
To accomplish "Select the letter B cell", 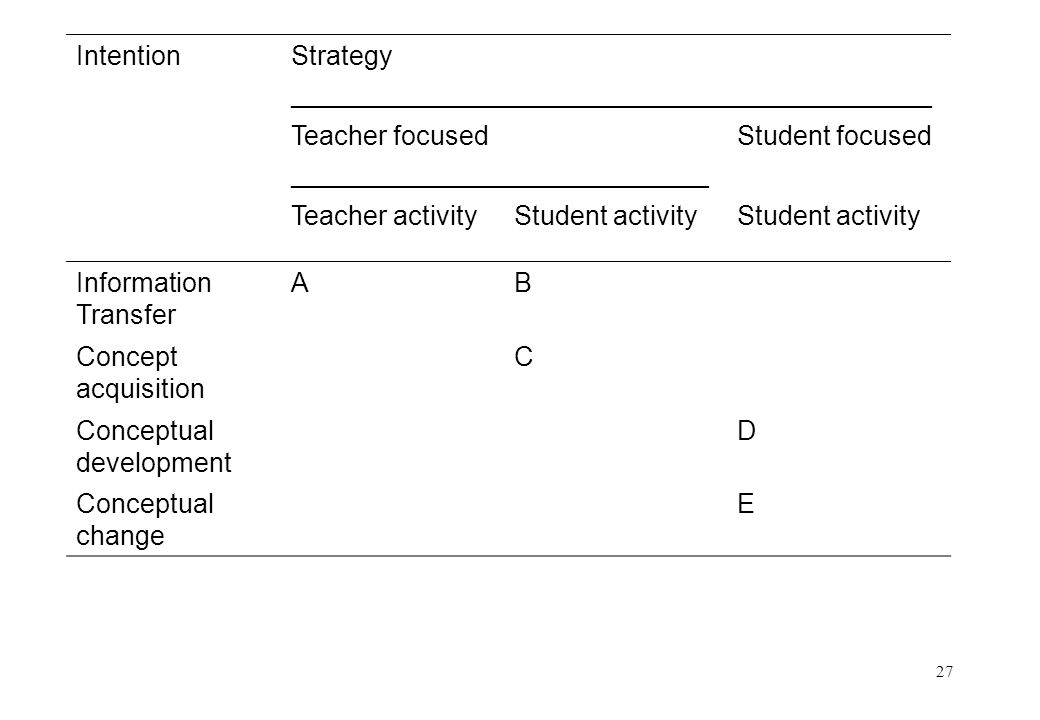I will click(523, 283).
